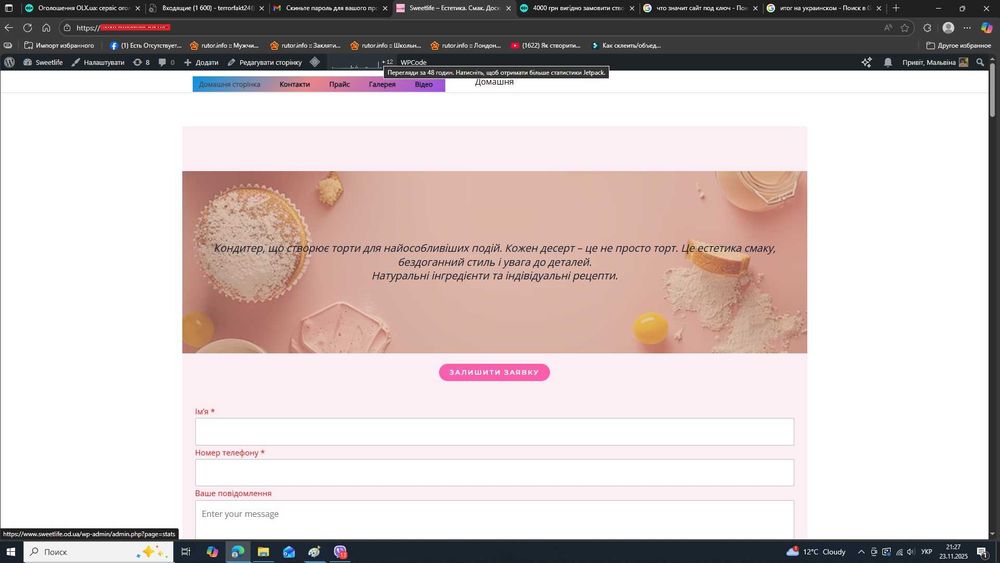Open browser Settings and more ellipsis
The image size is (1000, 563).
(x=967, y=27)
